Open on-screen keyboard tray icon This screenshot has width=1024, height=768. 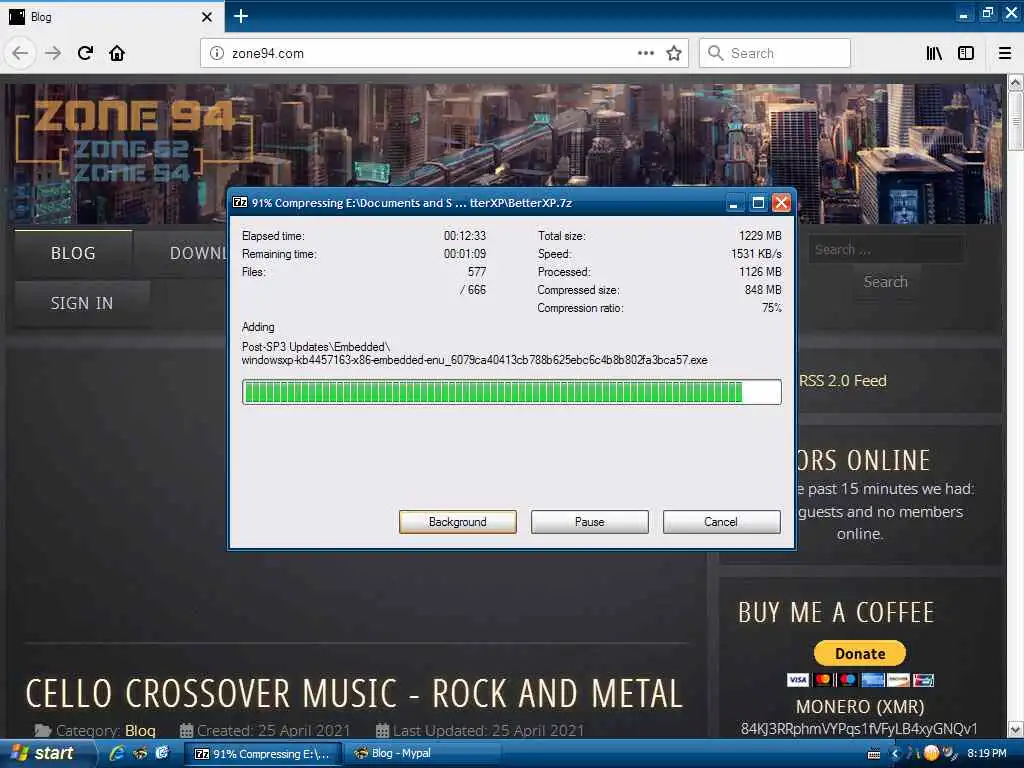(874, 754)
